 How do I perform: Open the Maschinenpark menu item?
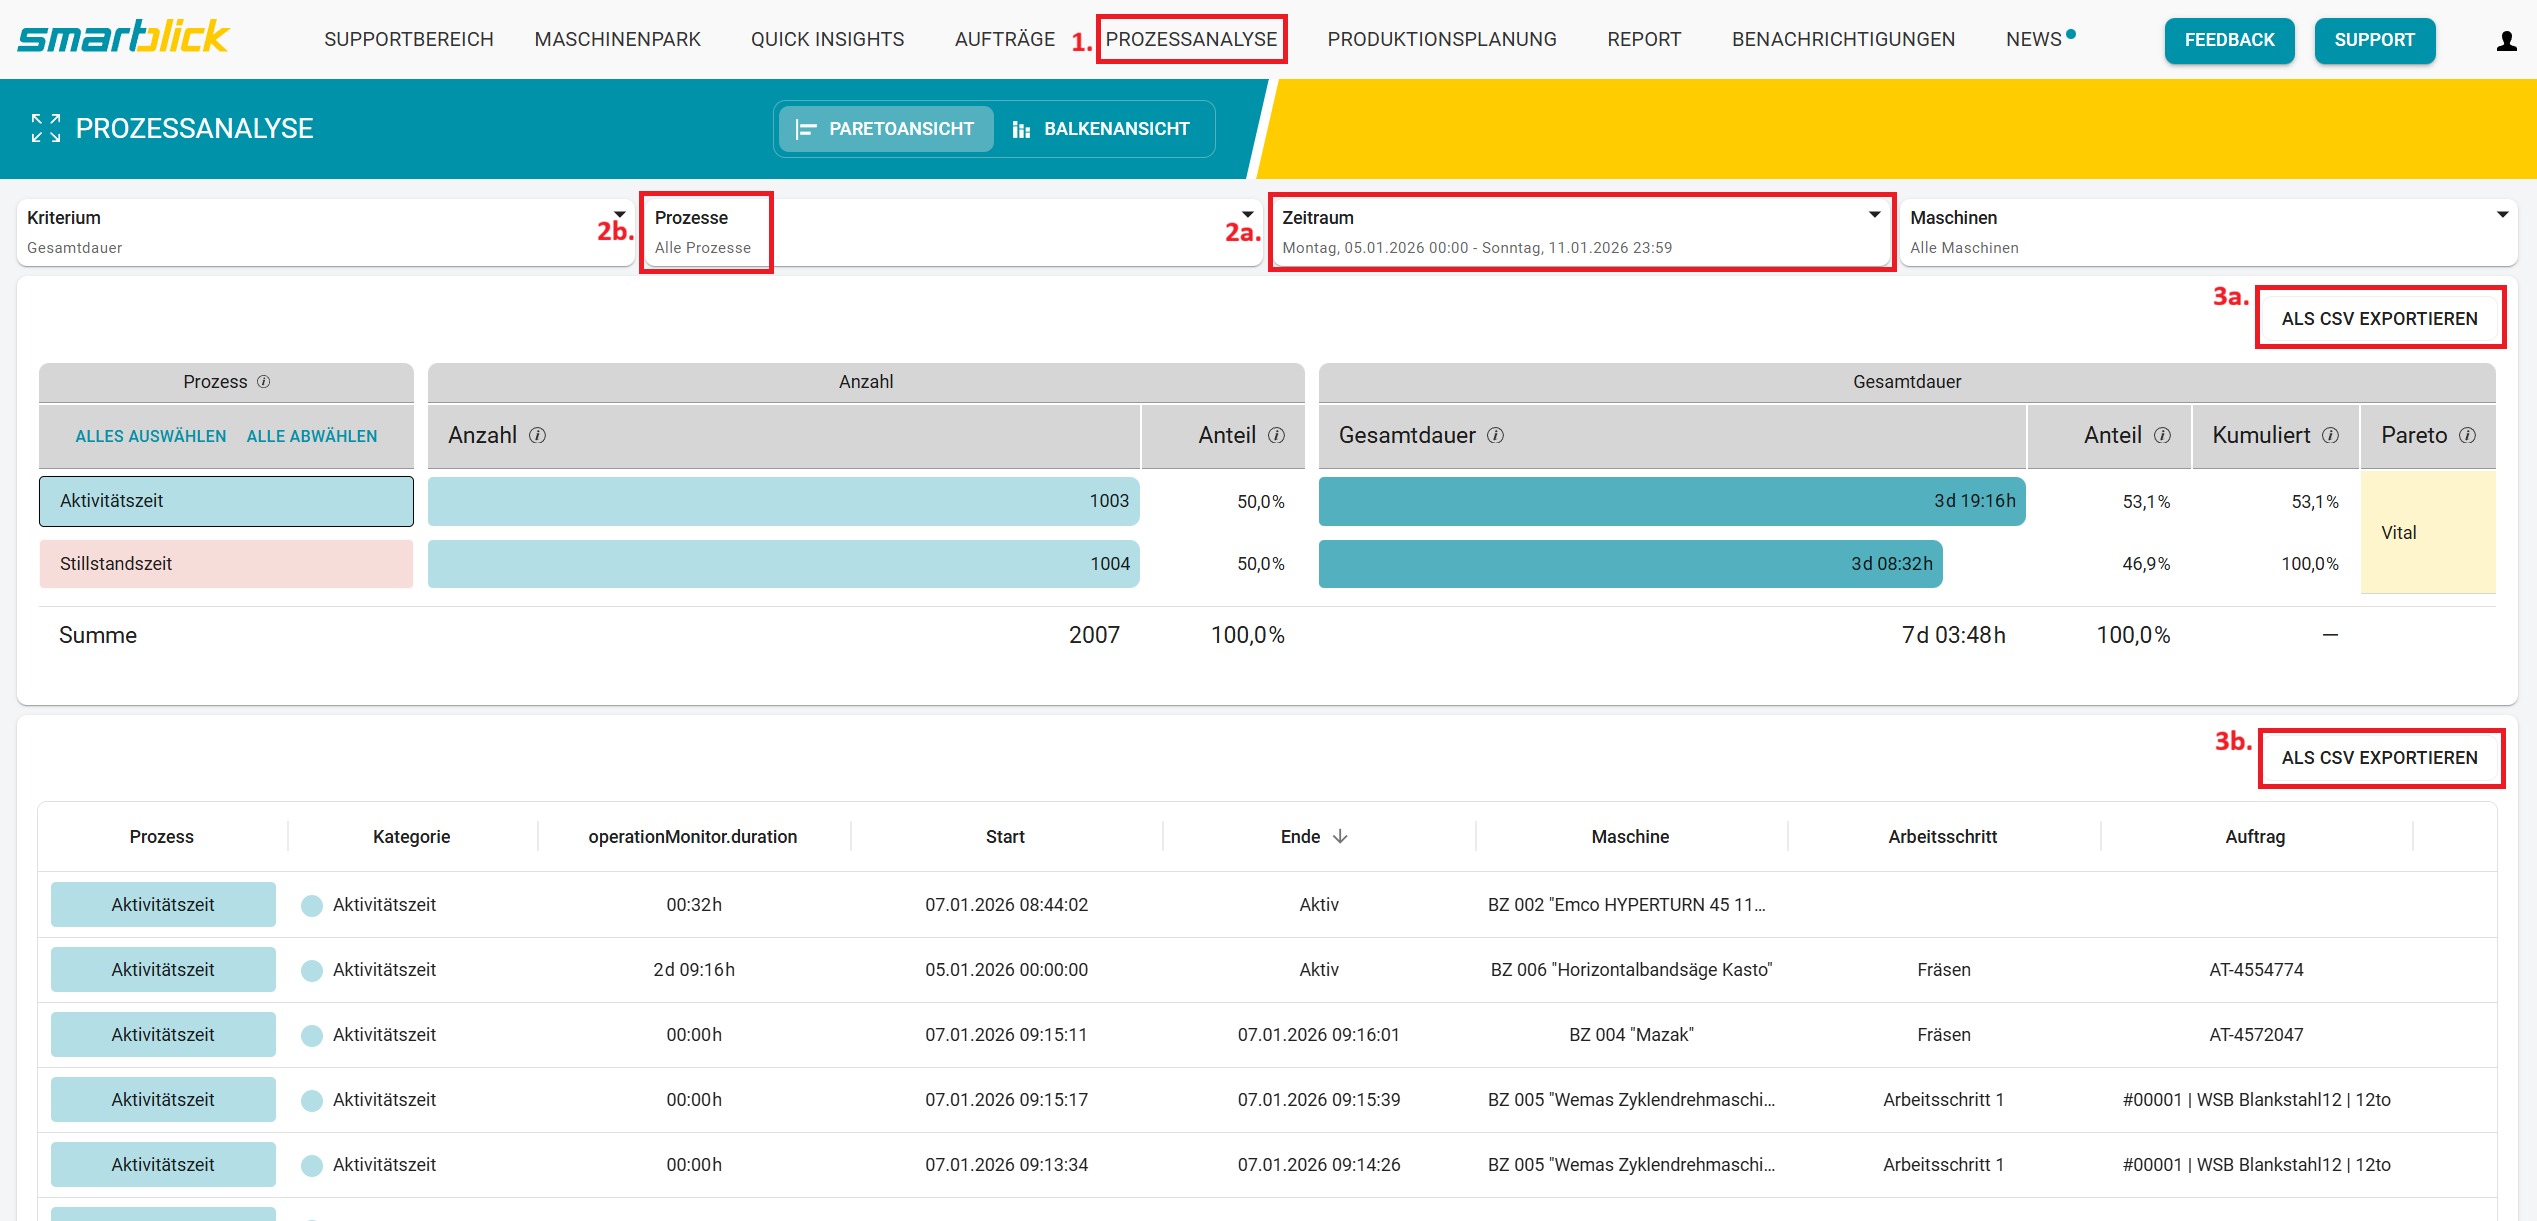pos(617,39)
